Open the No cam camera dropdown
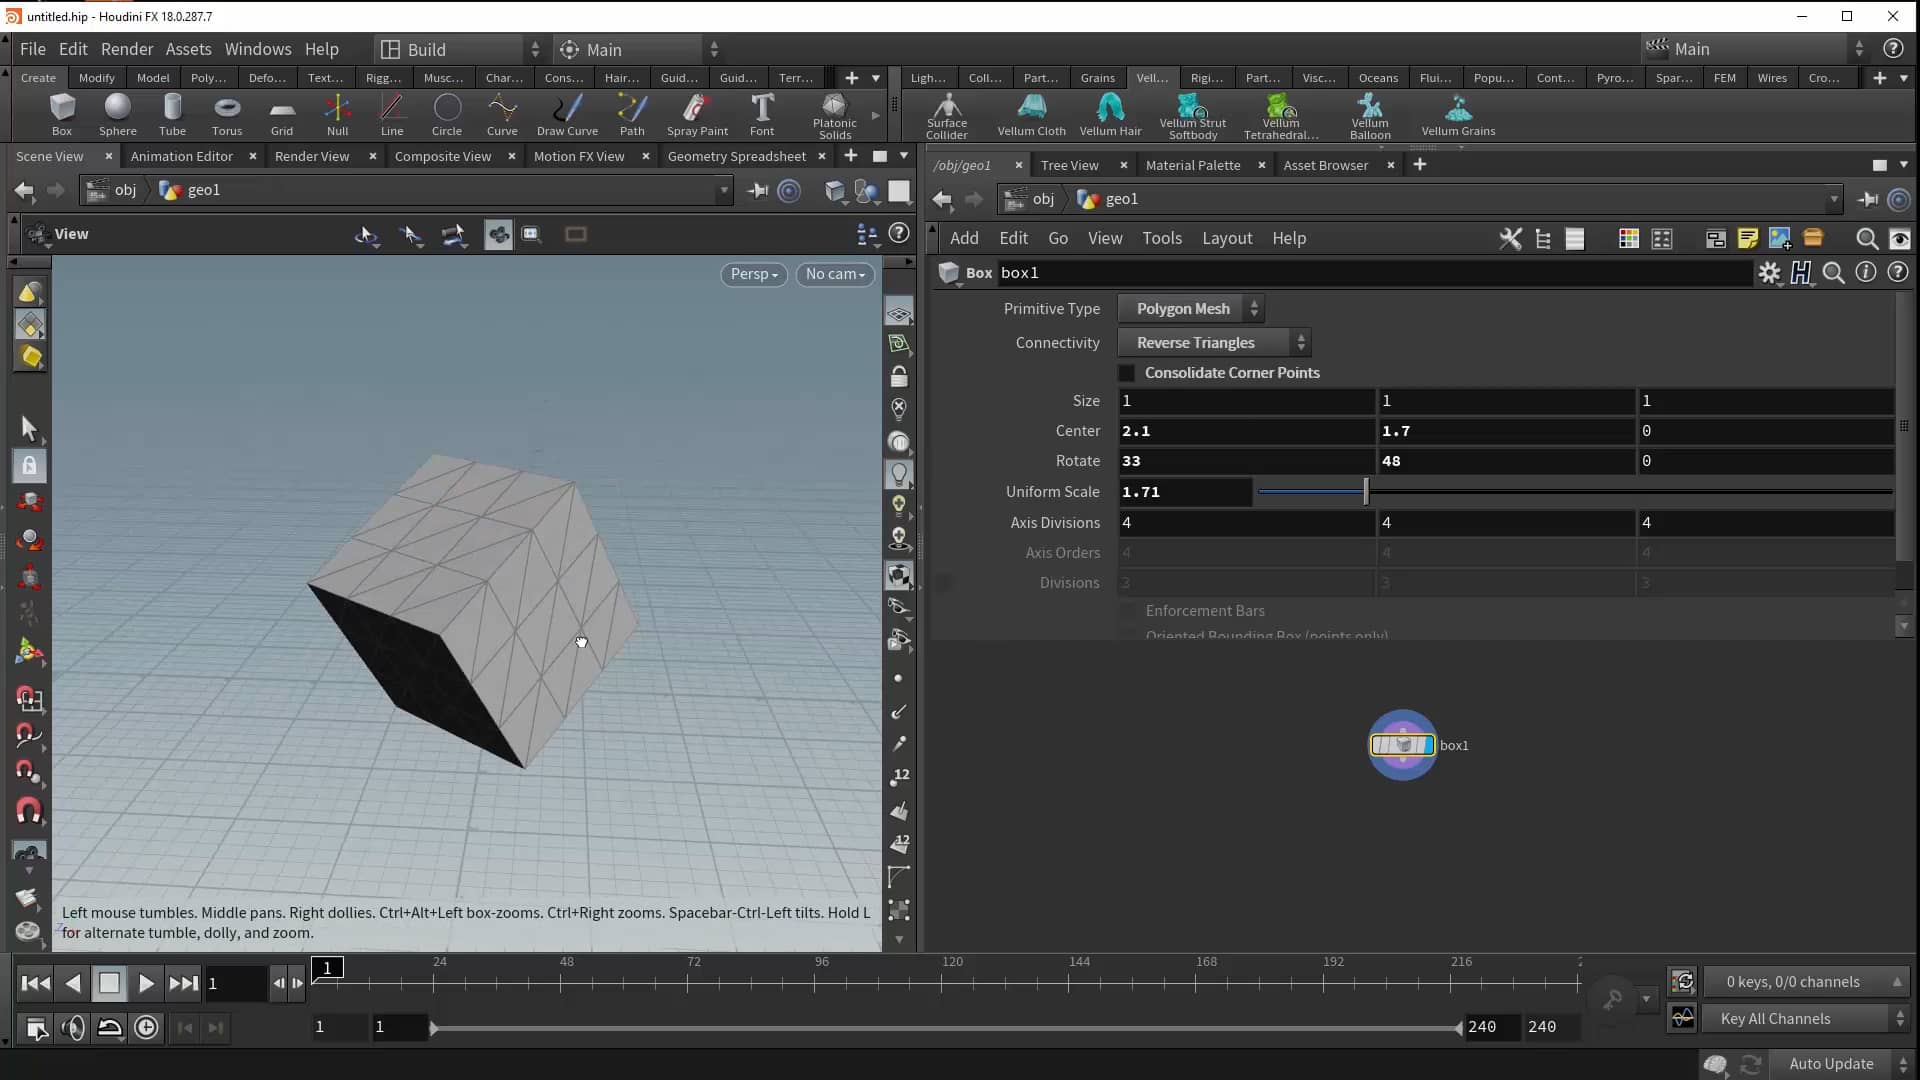 [835, 274]
